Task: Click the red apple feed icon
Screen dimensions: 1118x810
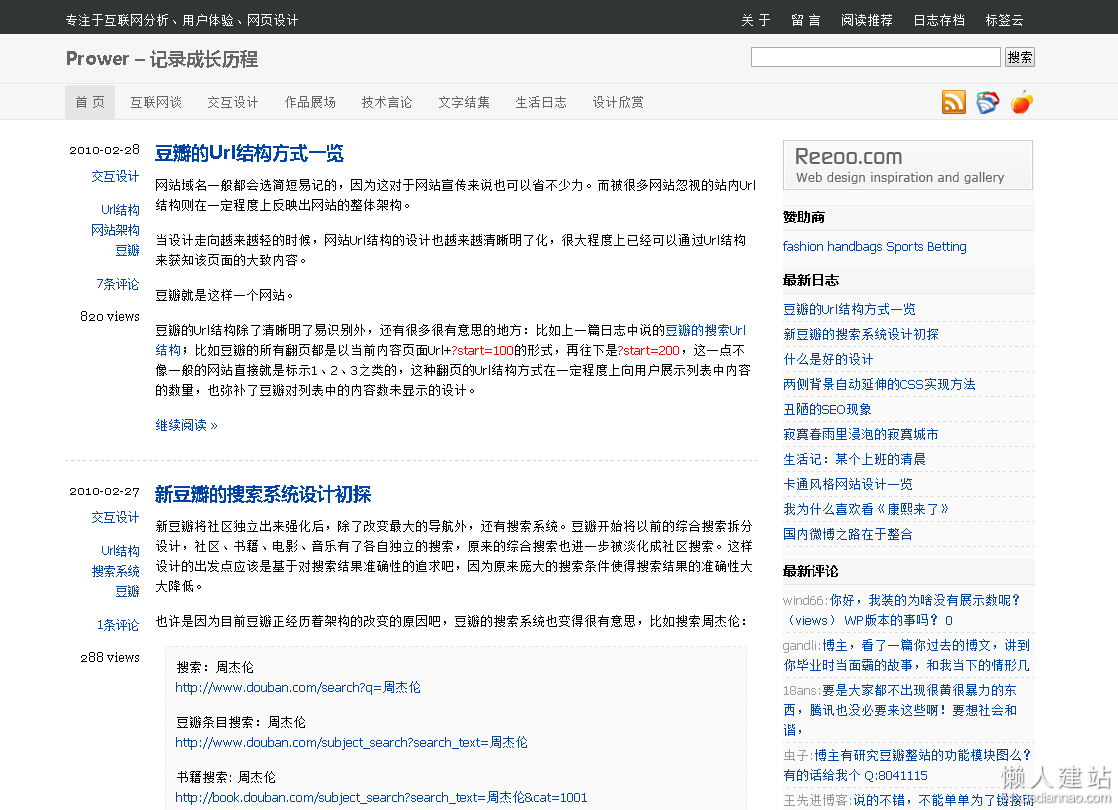Action: [1022, 103]
